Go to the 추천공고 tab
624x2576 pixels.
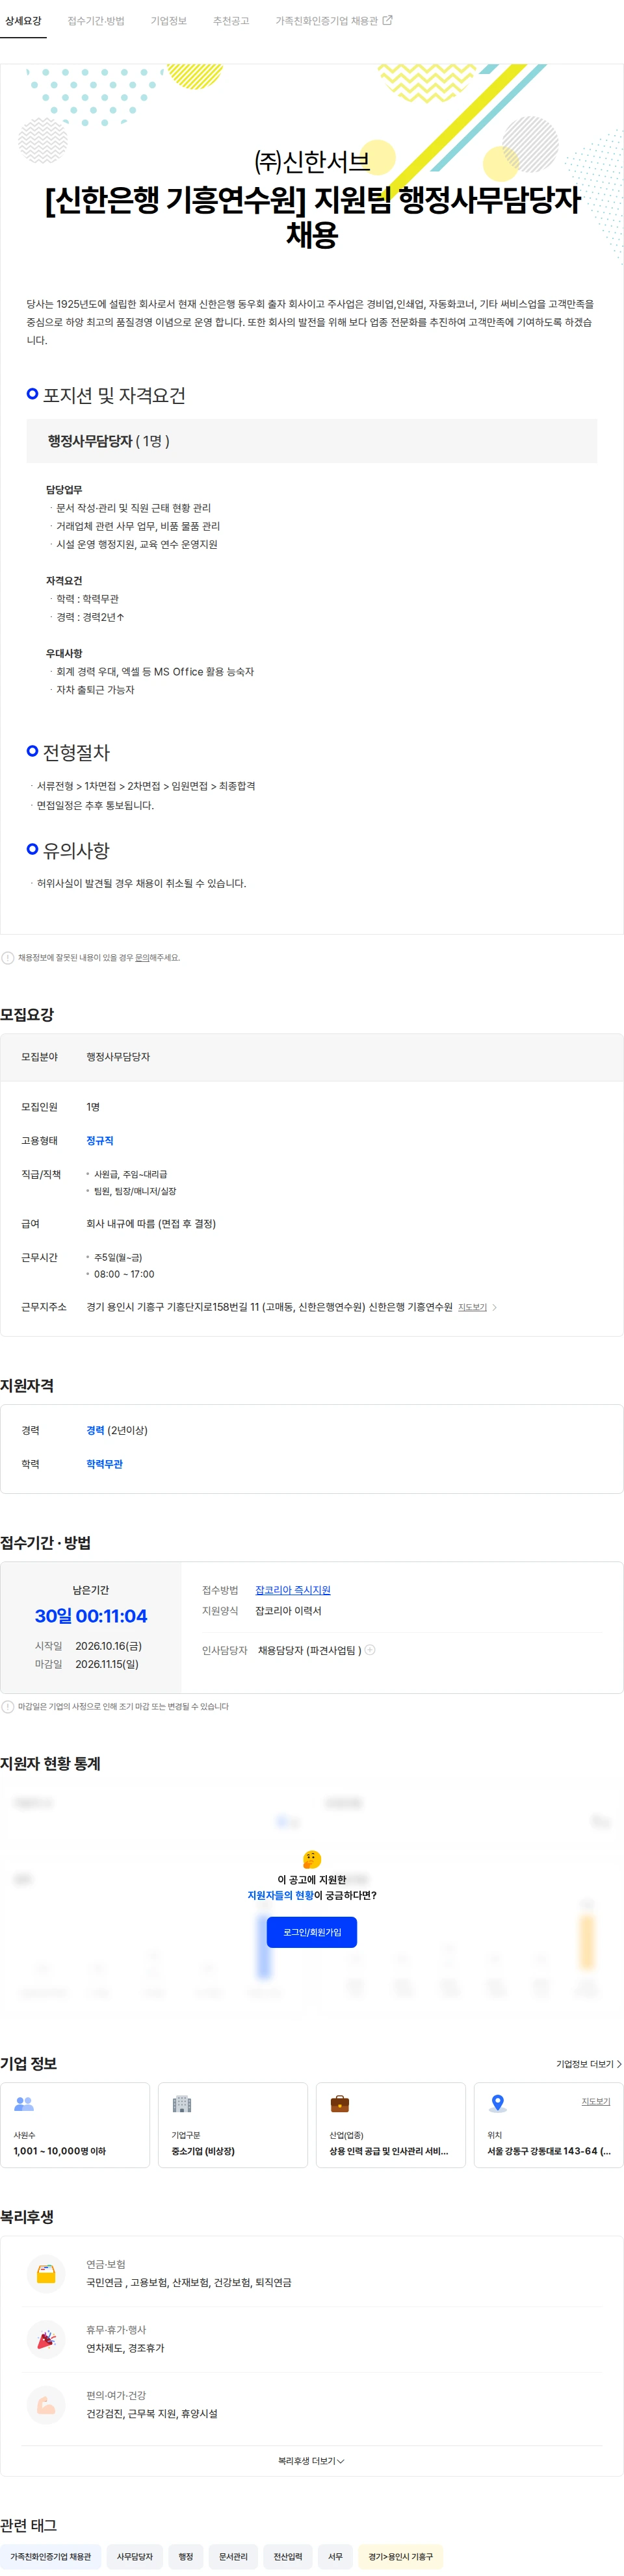tap(231, 21)
